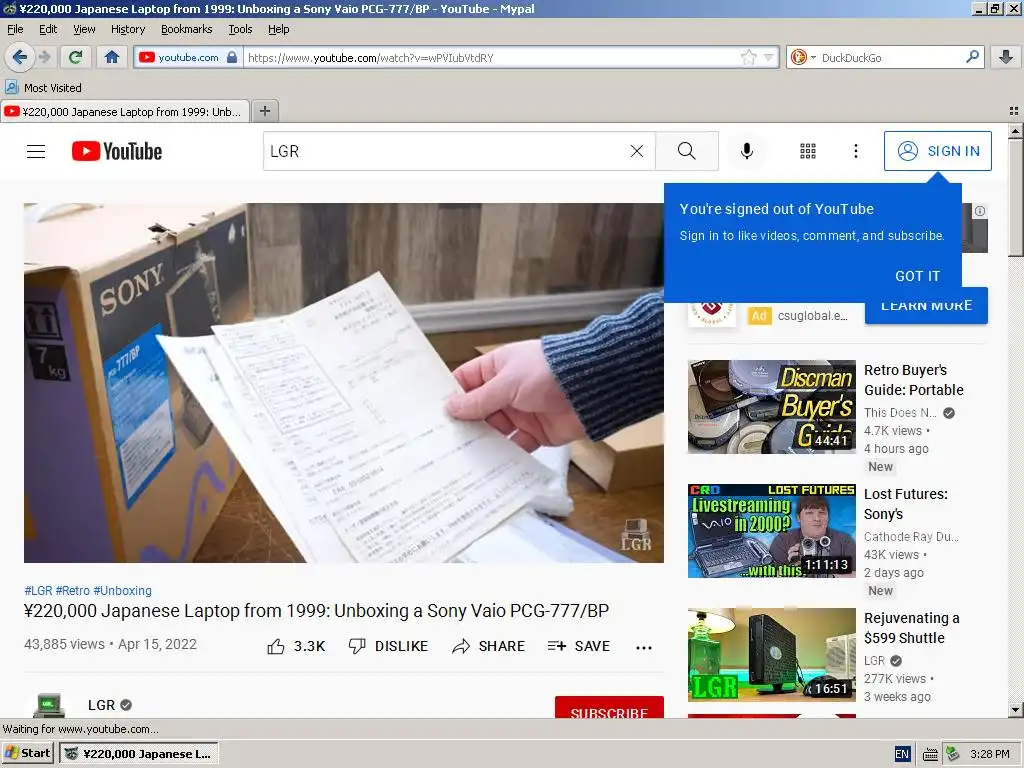Click Mypal taskbar window button

tap(138, 754)
